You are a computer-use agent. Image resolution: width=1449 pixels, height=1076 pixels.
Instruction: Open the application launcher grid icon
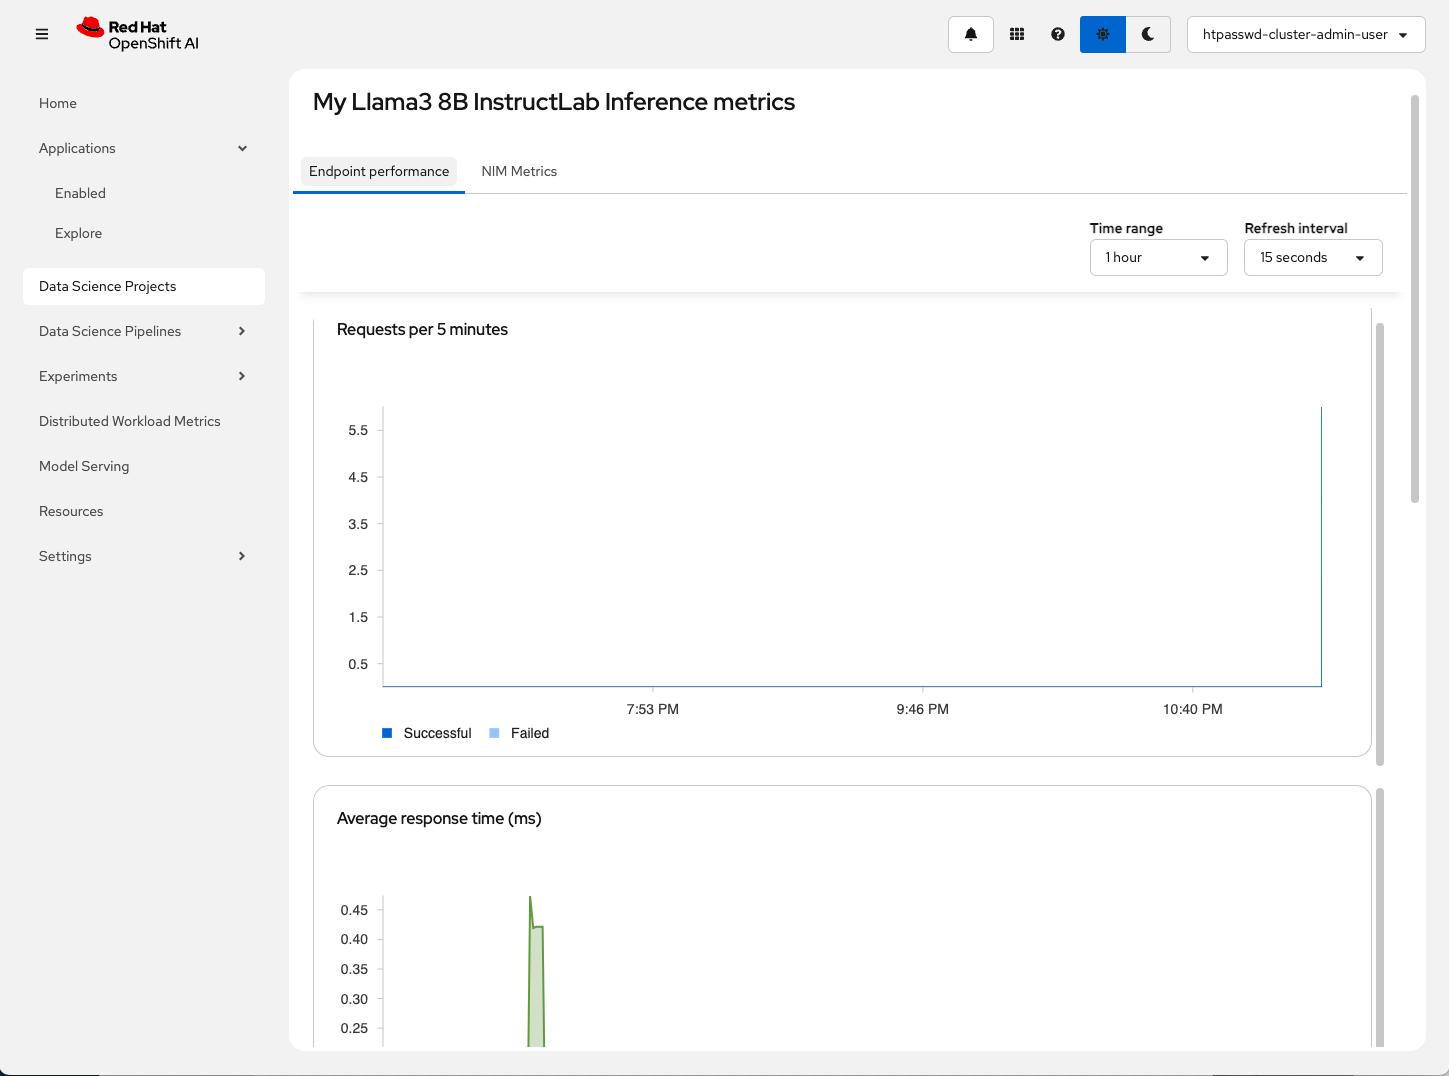coord(1017,34)
